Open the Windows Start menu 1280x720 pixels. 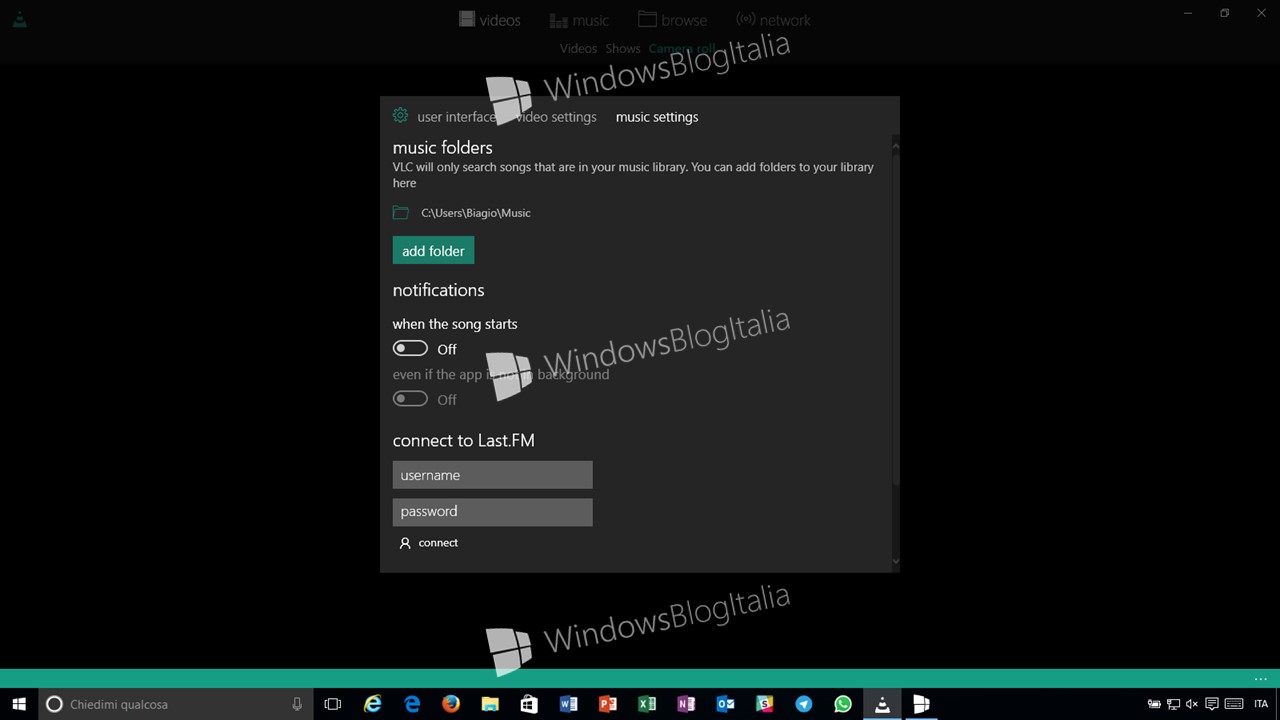coord(19,704)
